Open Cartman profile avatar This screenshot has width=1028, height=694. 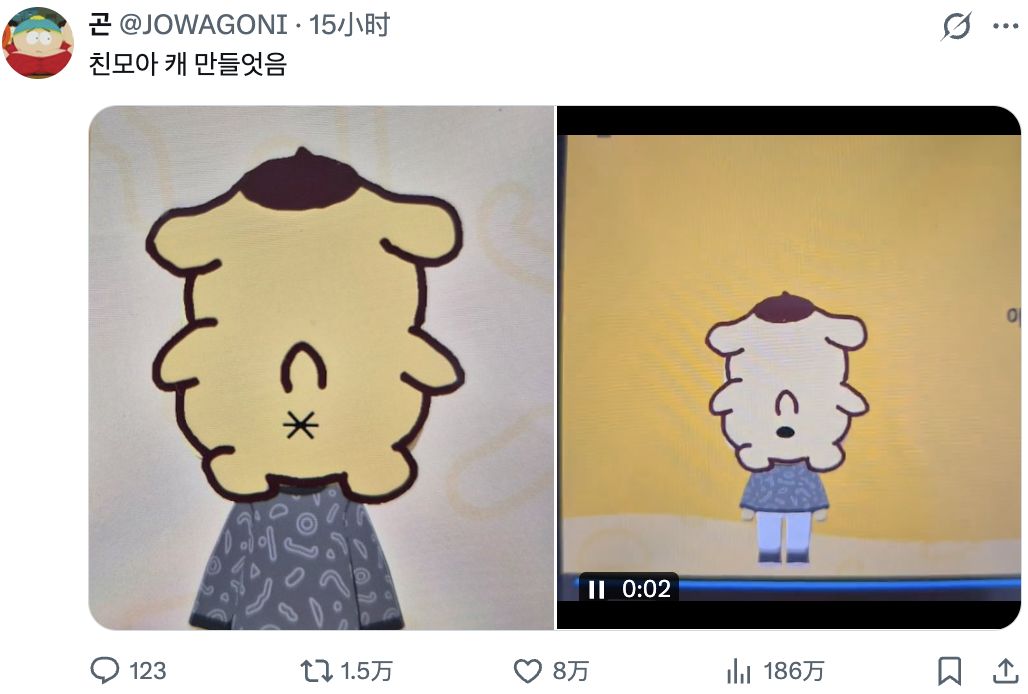point(37,43)
